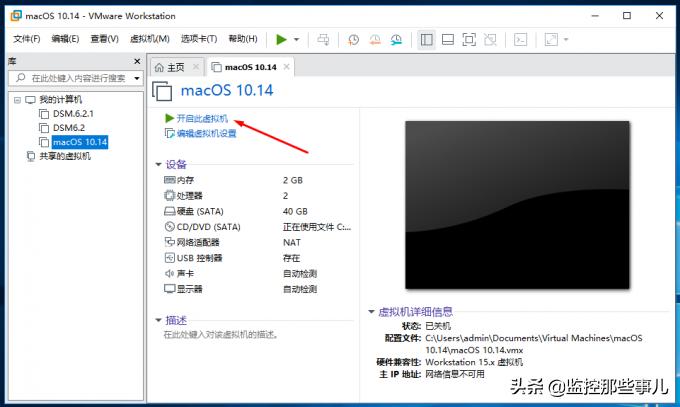Click the NAT network adapter value
This screenshot has height=407, width=680.
(x=291, y=243)
